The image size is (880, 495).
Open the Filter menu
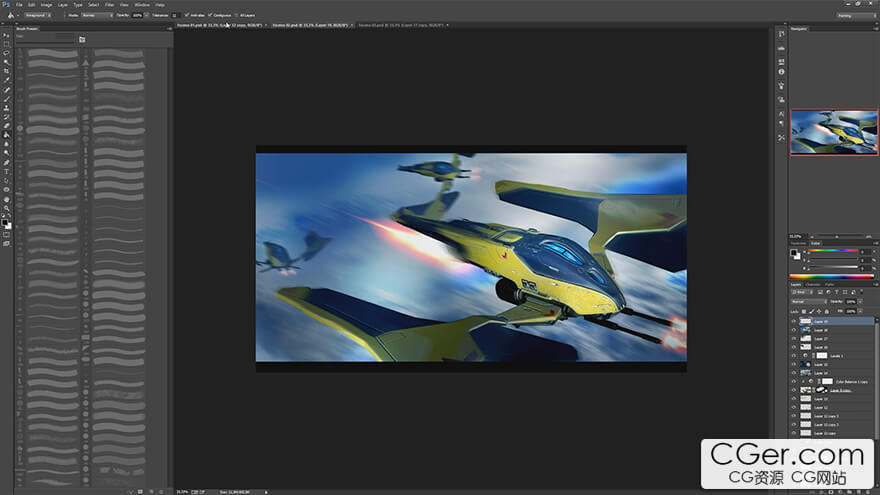pyautogui.click(x=109, y=4)
